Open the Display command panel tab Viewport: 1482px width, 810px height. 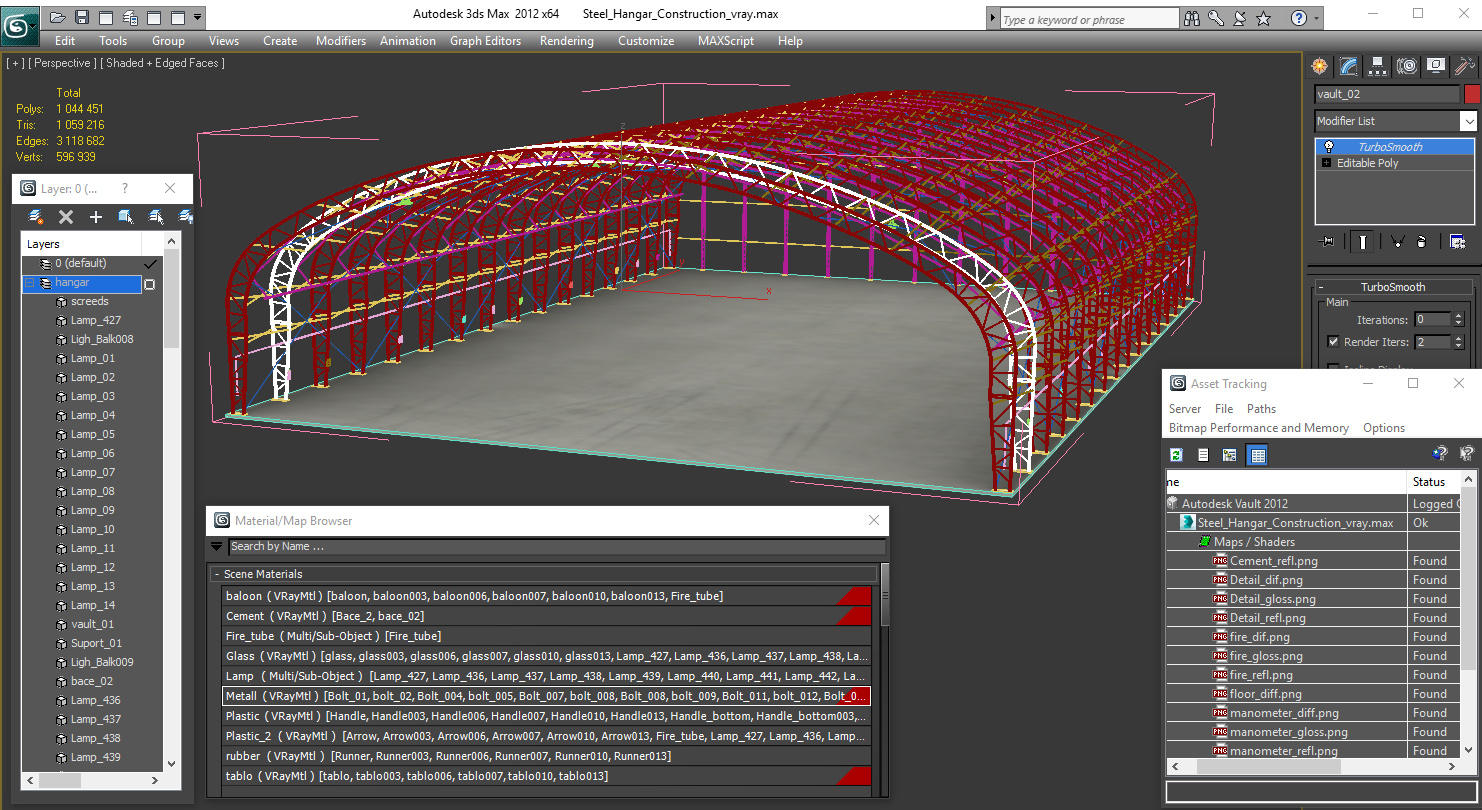pyautogui.click(x=1436, y=66)
